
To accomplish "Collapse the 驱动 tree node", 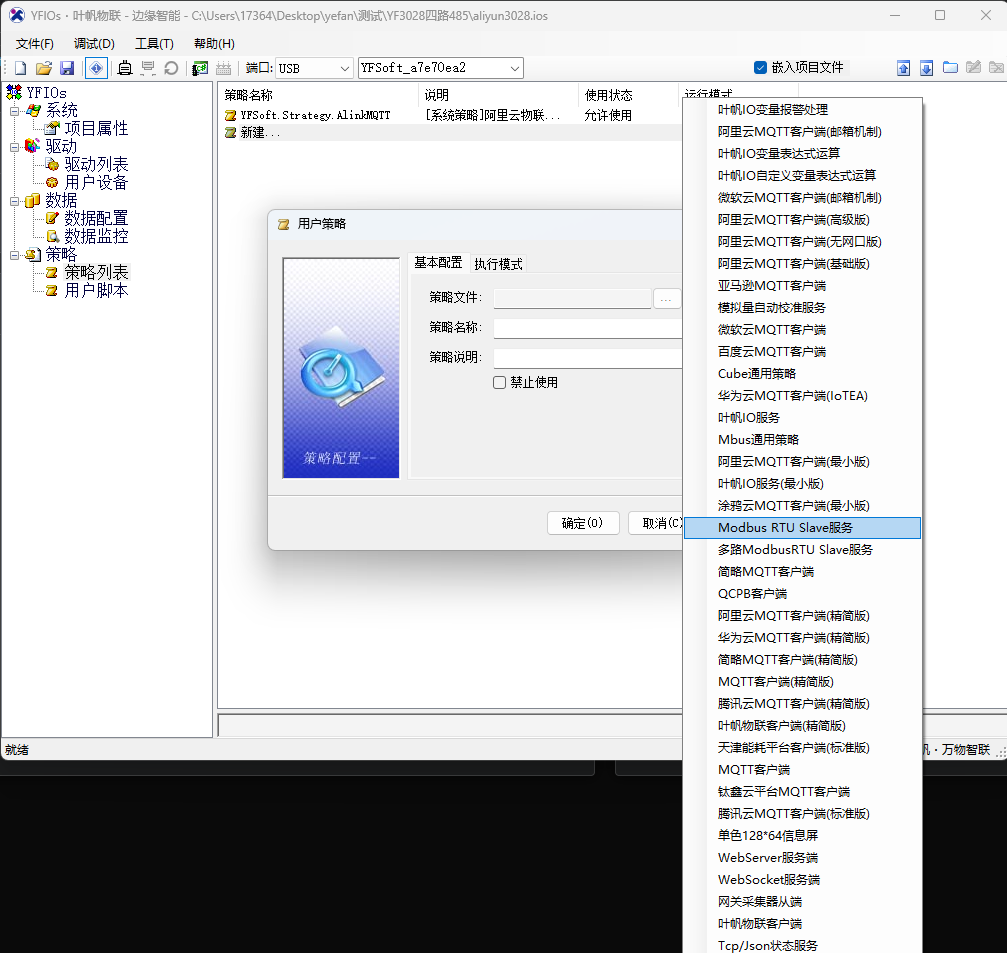I will click(15, 146).
